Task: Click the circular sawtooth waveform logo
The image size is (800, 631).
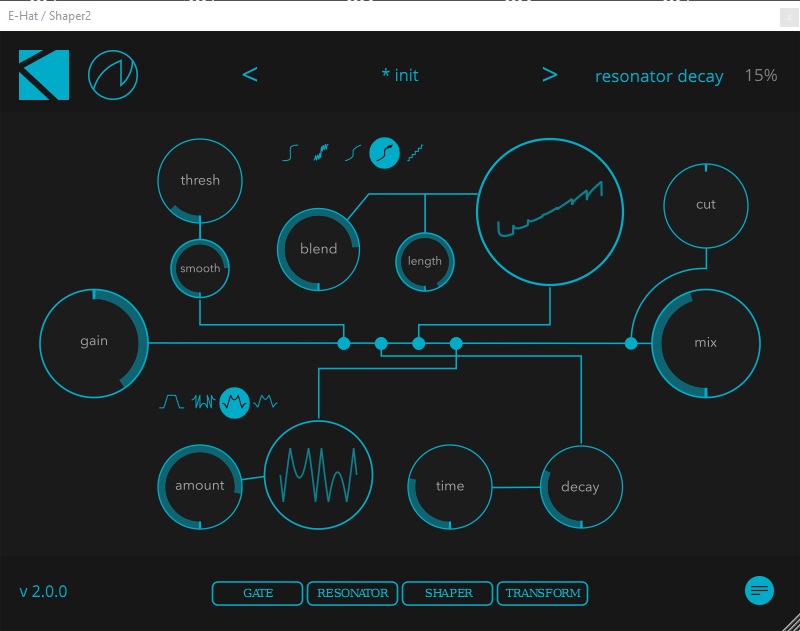Action: click(x=113, y=75)
